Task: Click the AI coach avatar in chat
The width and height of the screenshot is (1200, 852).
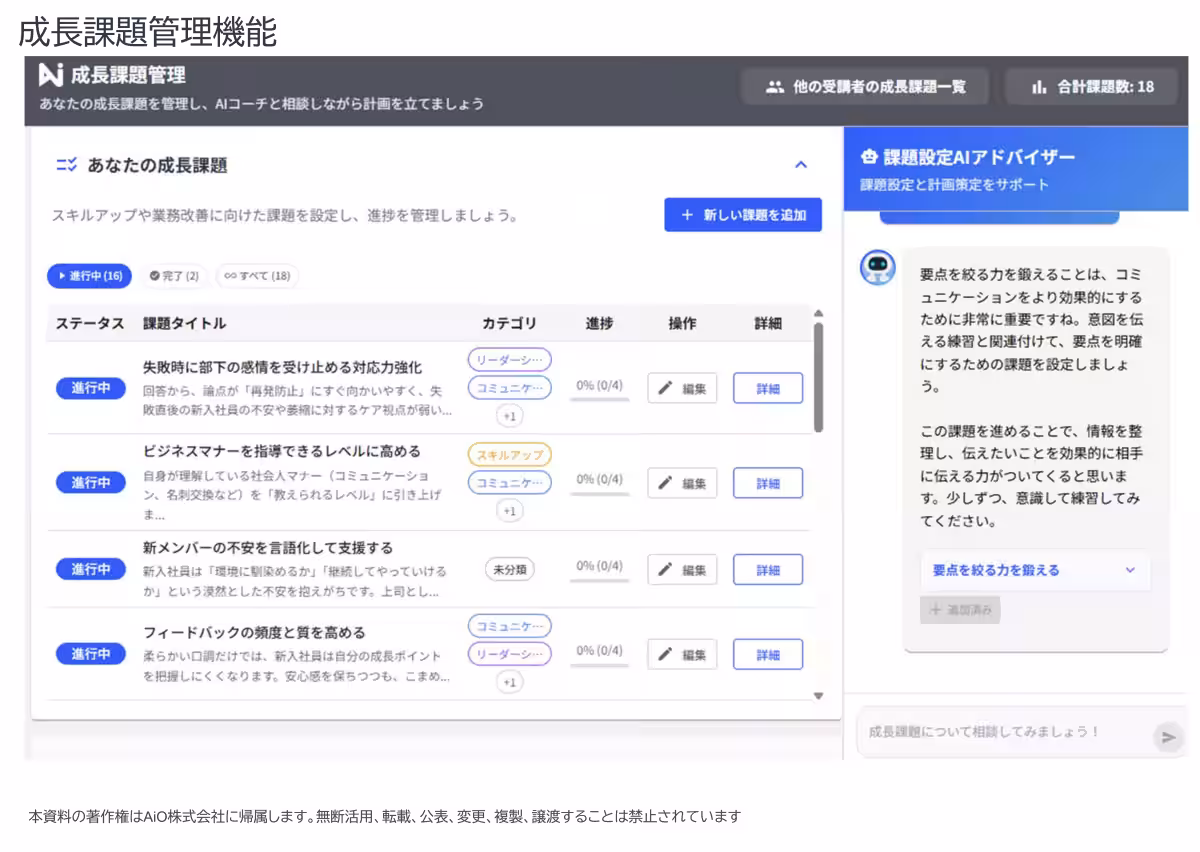Action: (878, 267)
